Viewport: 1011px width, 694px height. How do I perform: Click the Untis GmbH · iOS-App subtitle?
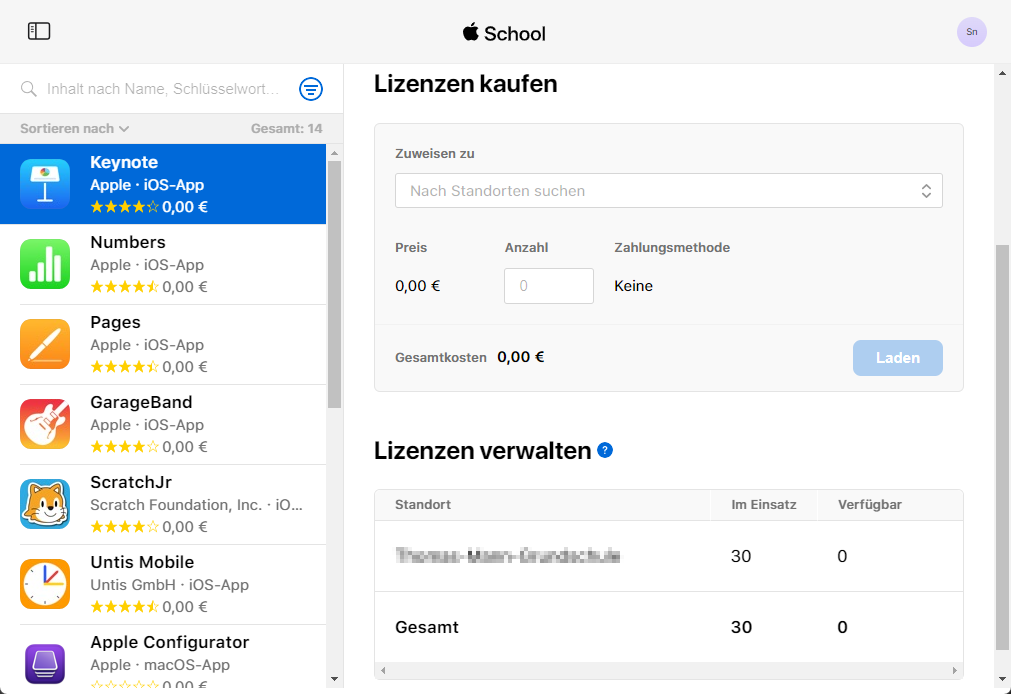170,584
